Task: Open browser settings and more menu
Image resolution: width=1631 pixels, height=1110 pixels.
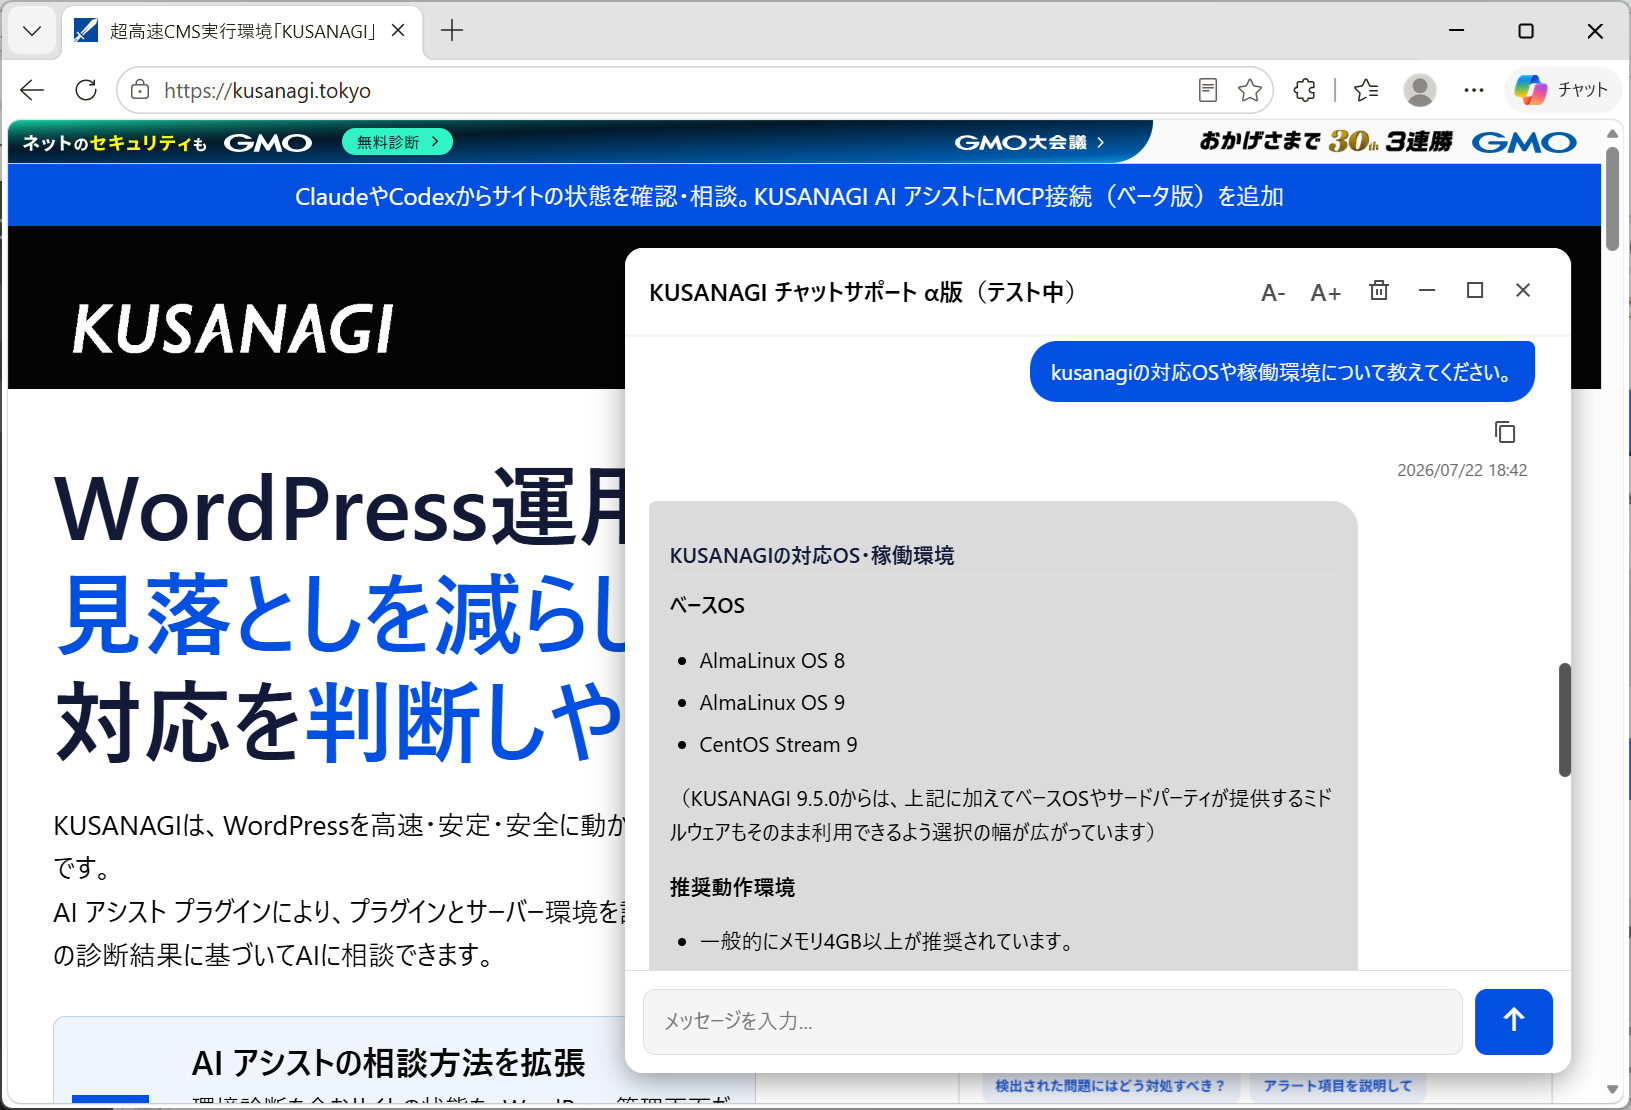Action: pyautogui.click(x=1474, y=90)
